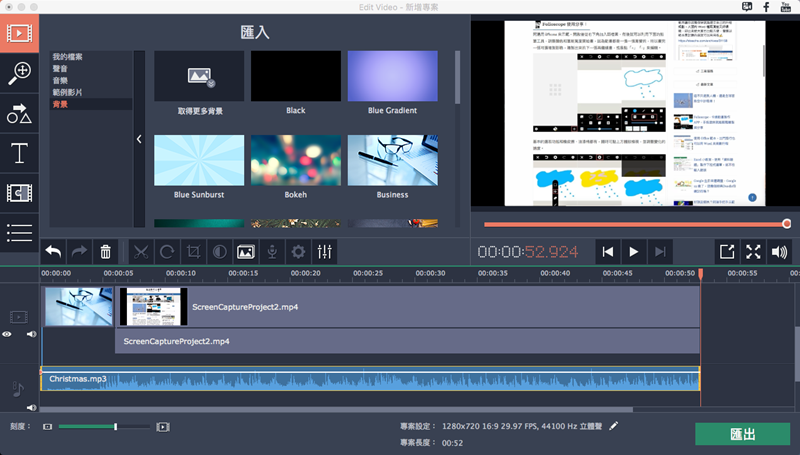Mute the video track speaker icon
This screenshot has height=455, width=800.
pos(31,335)
